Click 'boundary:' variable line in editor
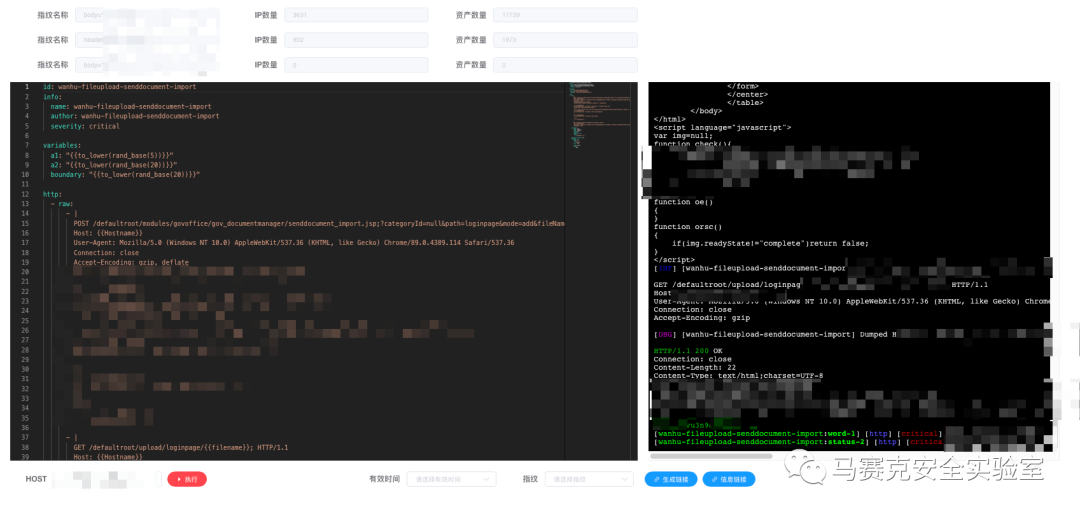This screenshot has height=516, width=1080. [x=125, y=175]
